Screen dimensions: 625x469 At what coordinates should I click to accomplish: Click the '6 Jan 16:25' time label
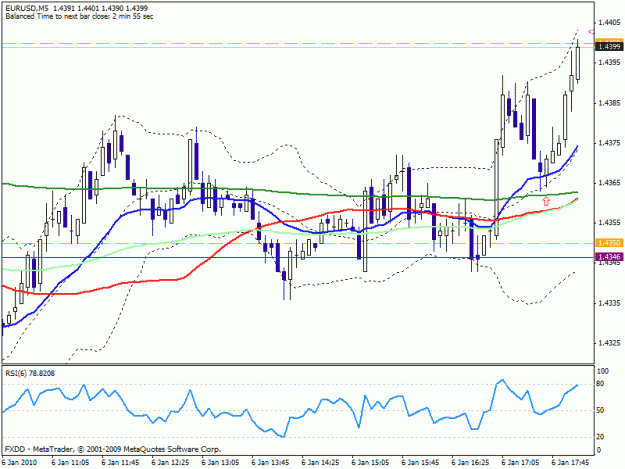[x=470, y=463]
